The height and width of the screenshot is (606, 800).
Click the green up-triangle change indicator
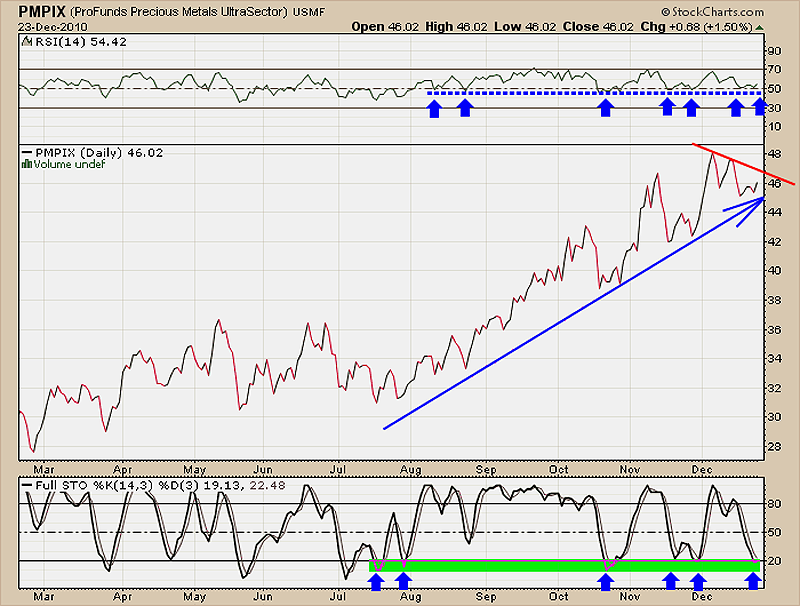760,28
